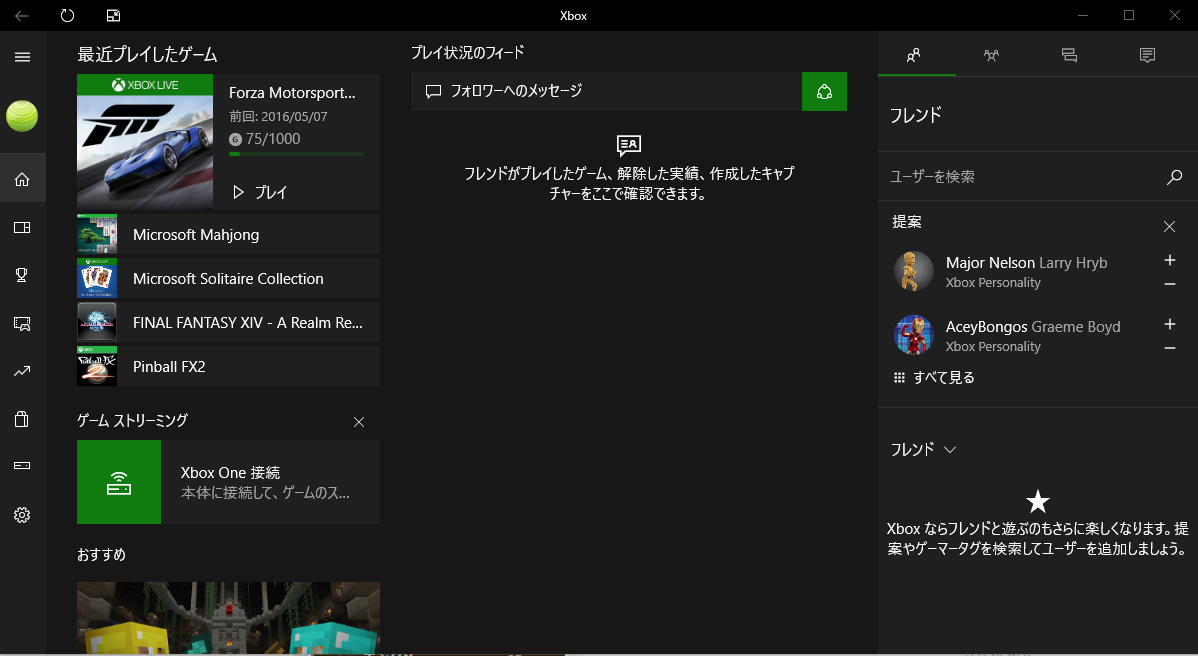Image resolution: width=1198 pixels, height=656 pixels.
Task: Click プレイ to play Forza Motorsport
Action: pyautogui.click(x=260, y=192)
